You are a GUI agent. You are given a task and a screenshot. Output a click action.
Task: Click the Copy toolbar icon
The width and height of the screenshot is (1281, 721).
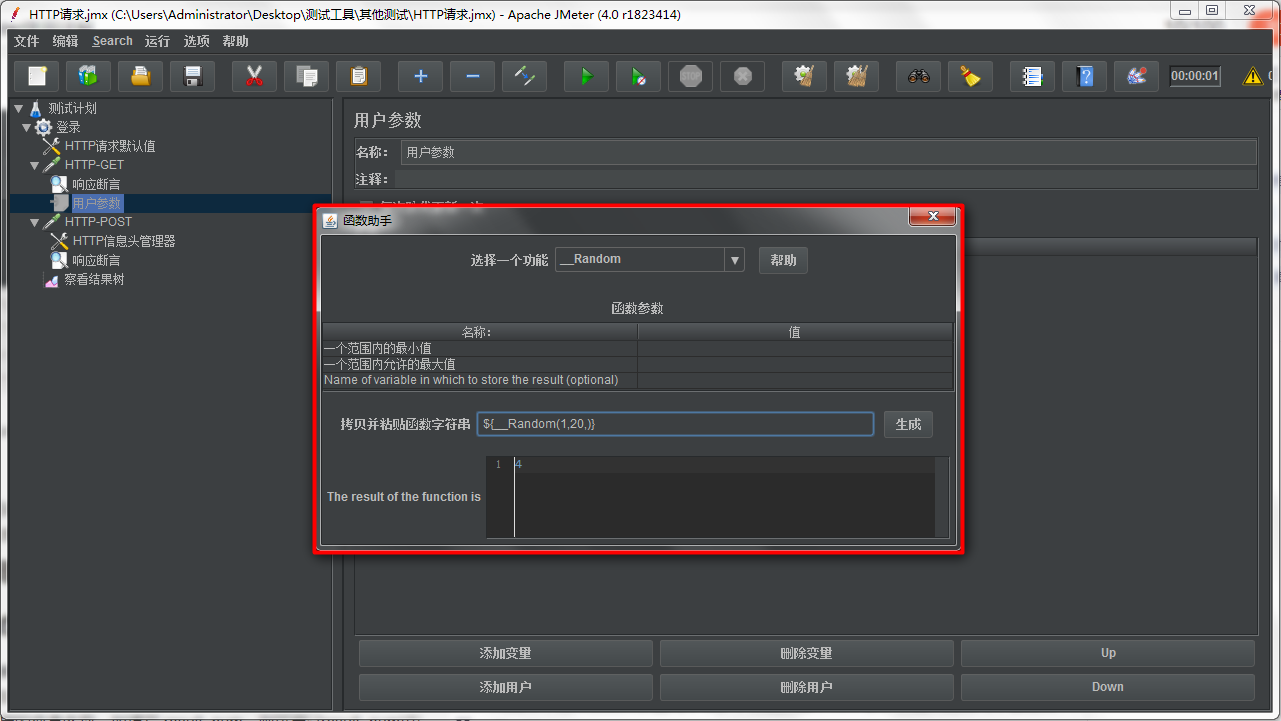point(307,76)
